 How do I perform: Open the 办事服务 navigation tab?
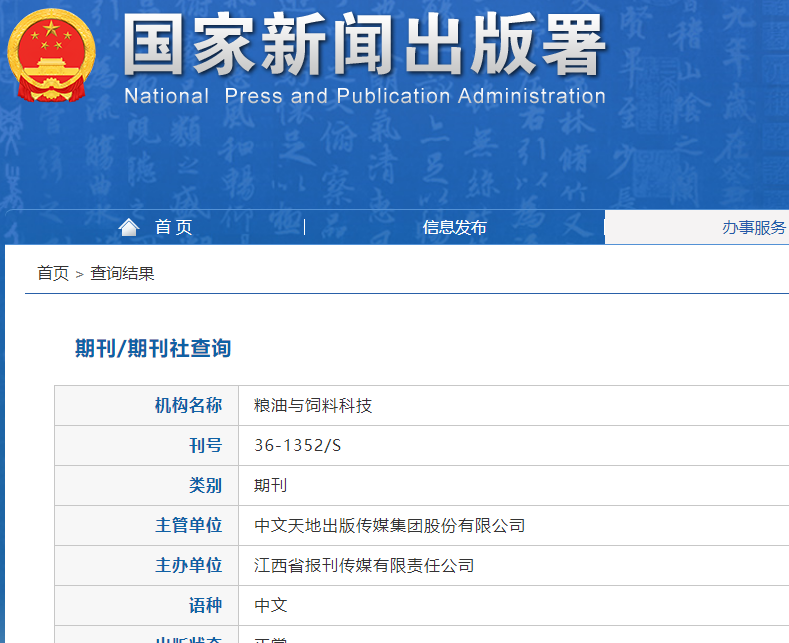[x=754, y=227]
